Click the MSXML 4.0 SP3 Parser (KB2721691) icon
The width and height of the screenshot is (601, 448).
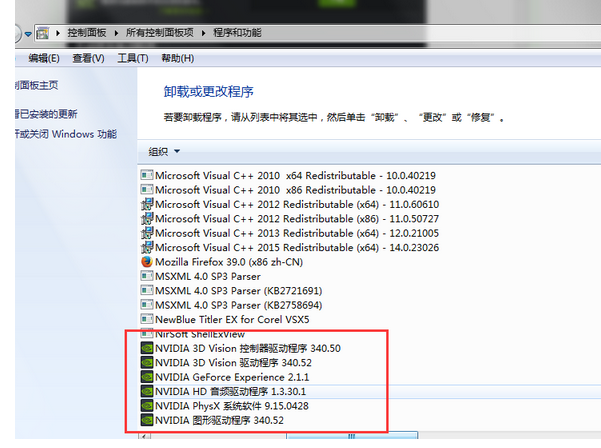click(x=147, y=290)
